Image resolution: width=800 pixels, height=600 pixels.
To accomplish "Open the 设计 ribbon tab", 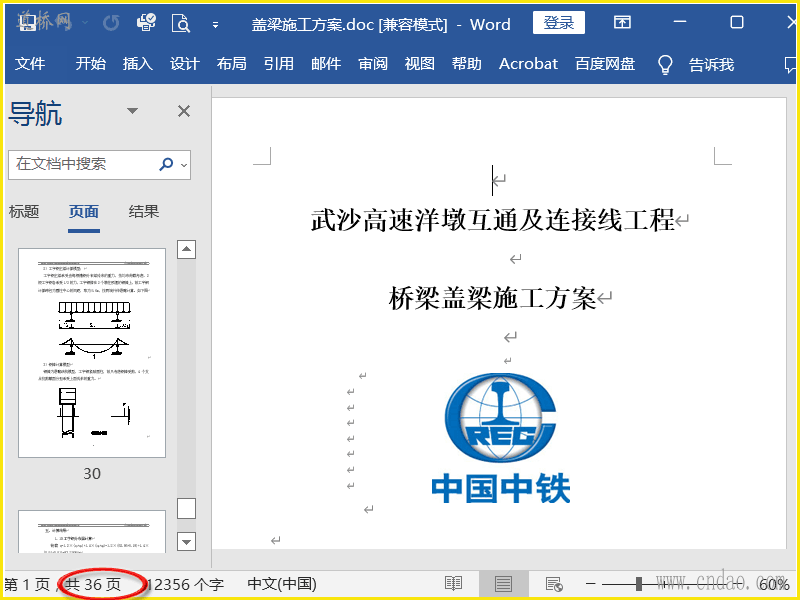I will [185, 64].
